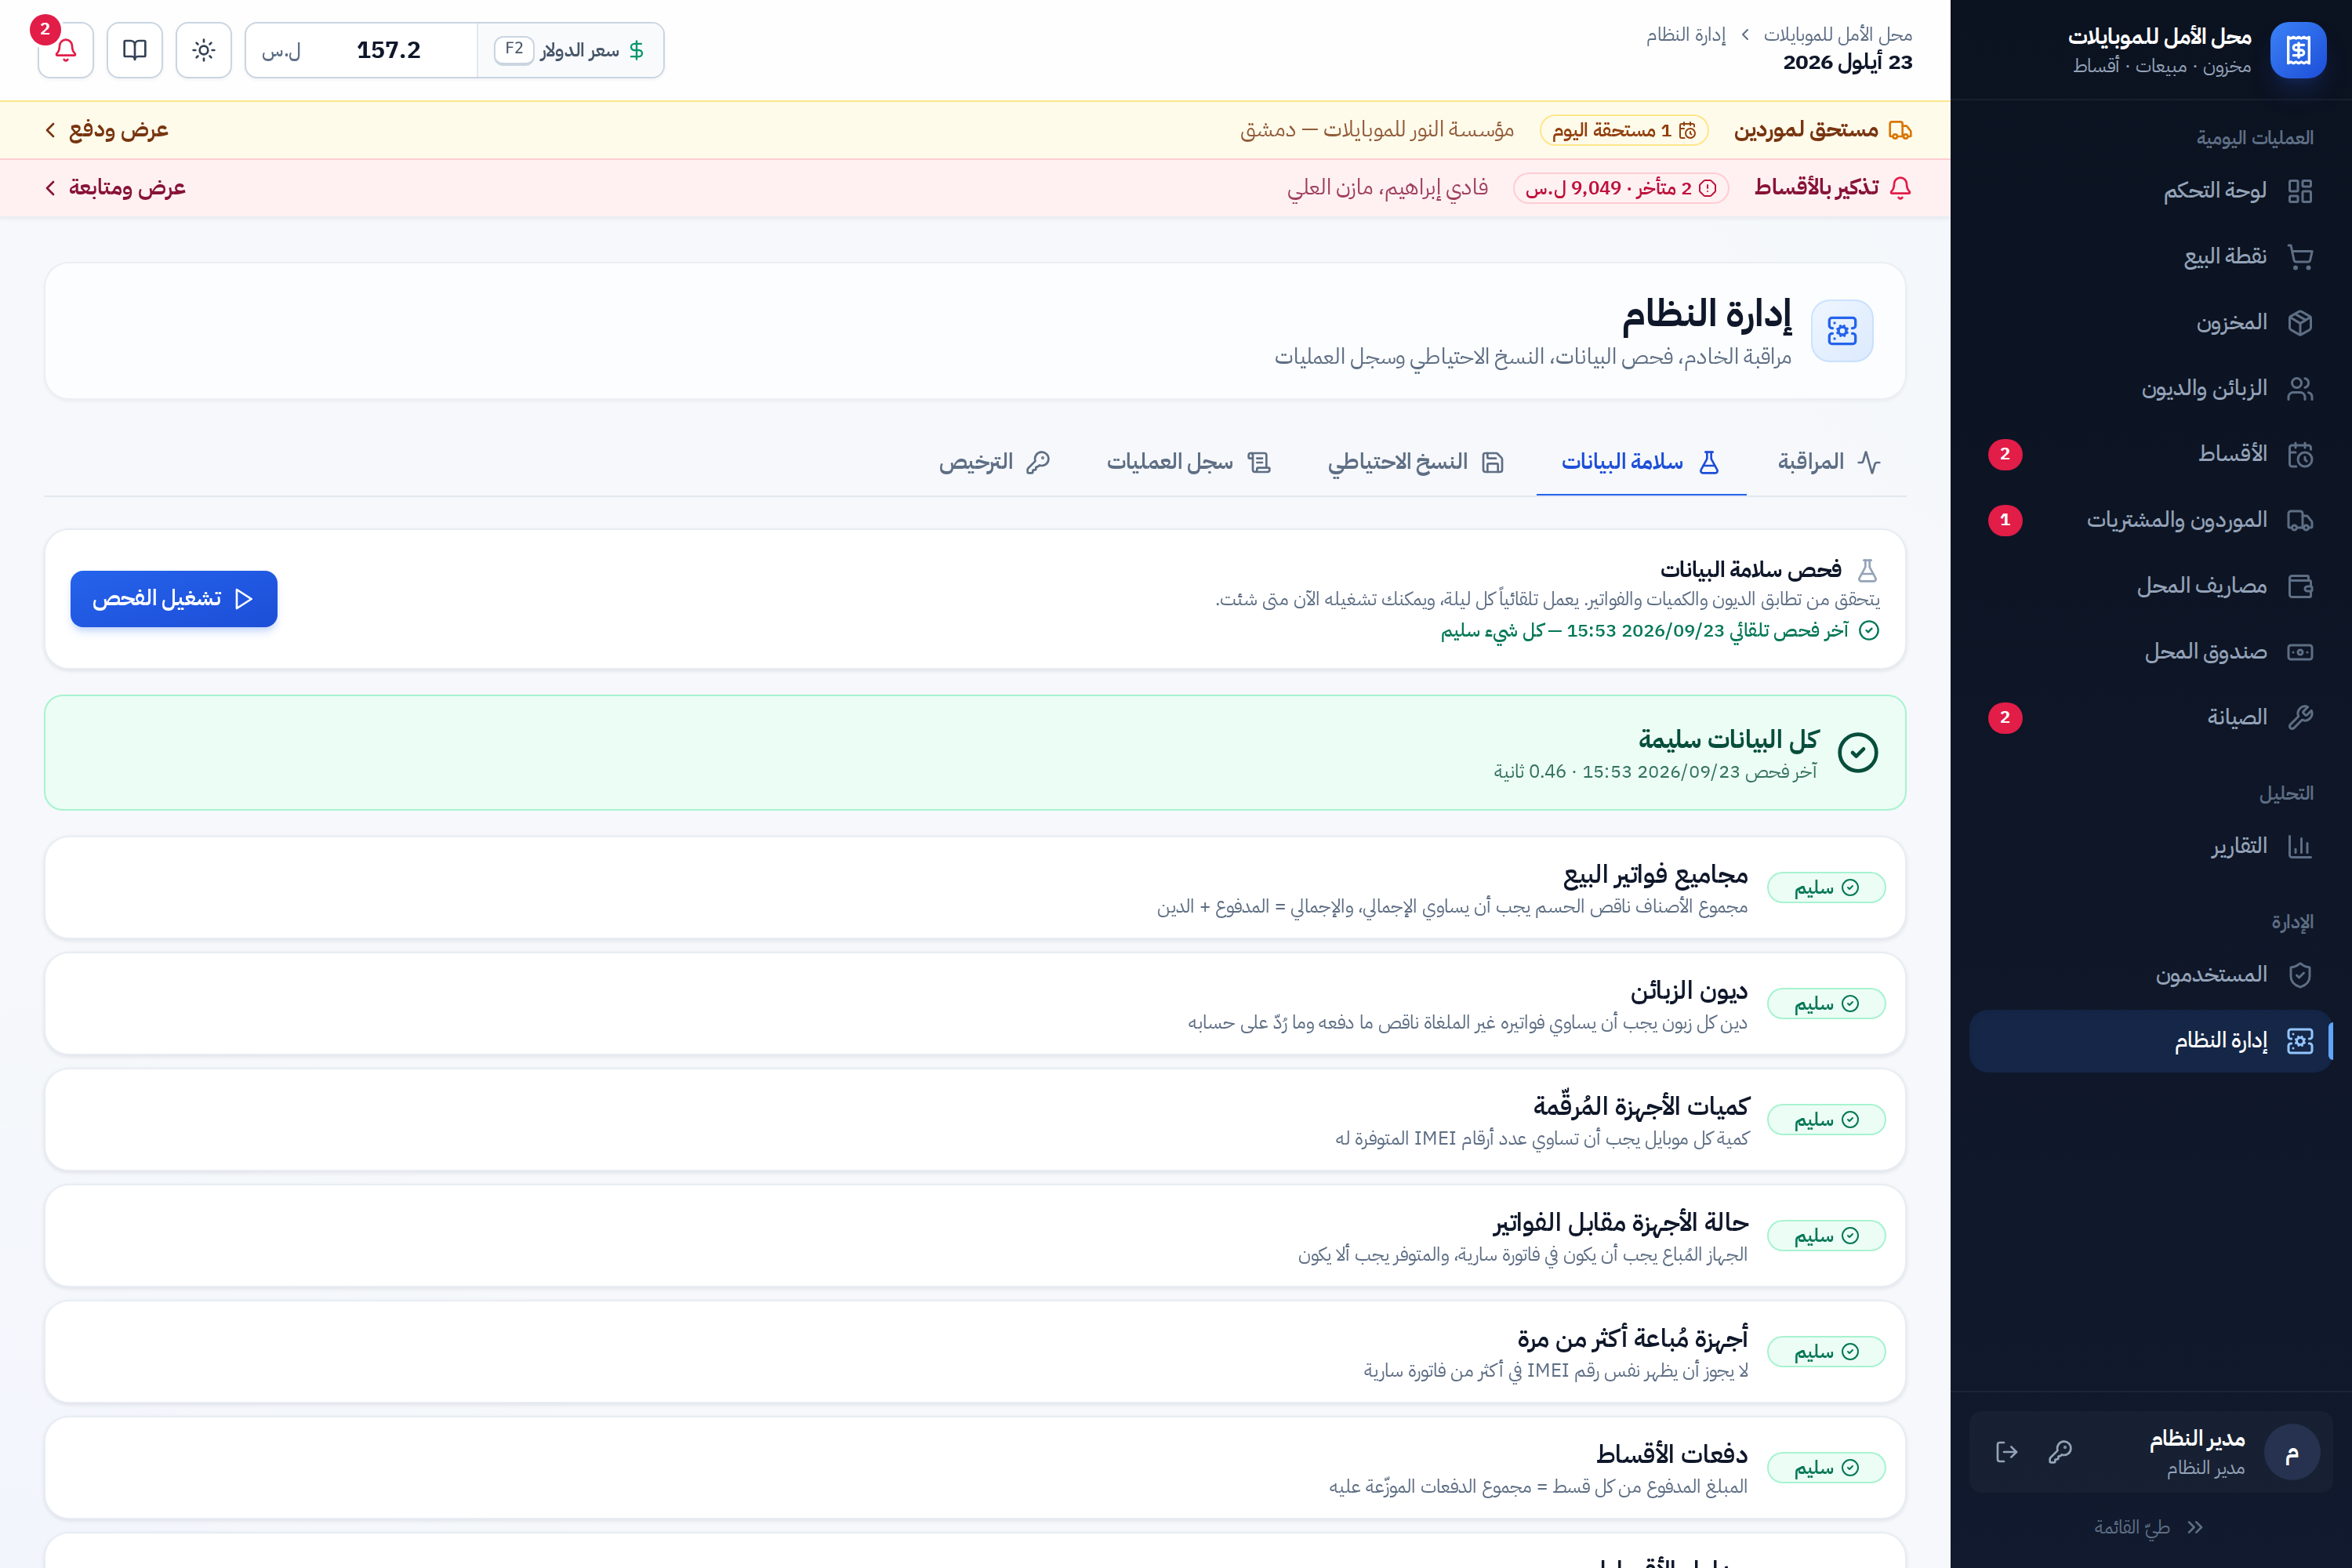This screenshot has width=2352, height=1568.
Task: Click the 1 مستحقة اليوم badge
Action: pyautogui.click(x=1623, y=130)
